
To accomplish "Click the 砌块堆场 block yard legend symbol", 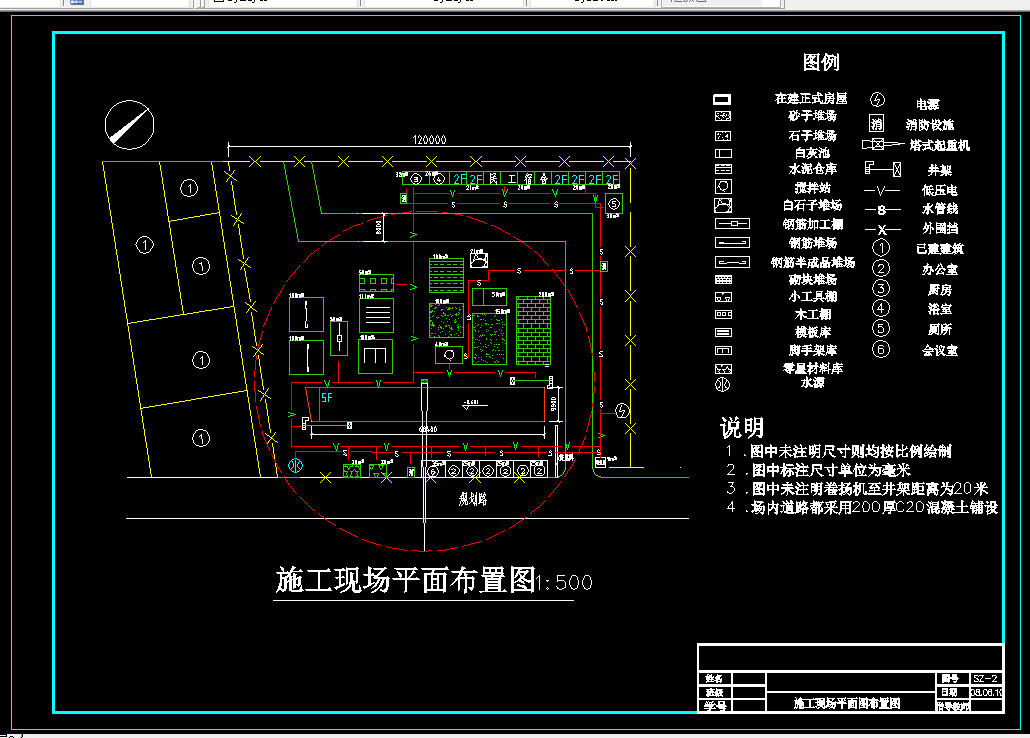I will (x=725, y=280).
